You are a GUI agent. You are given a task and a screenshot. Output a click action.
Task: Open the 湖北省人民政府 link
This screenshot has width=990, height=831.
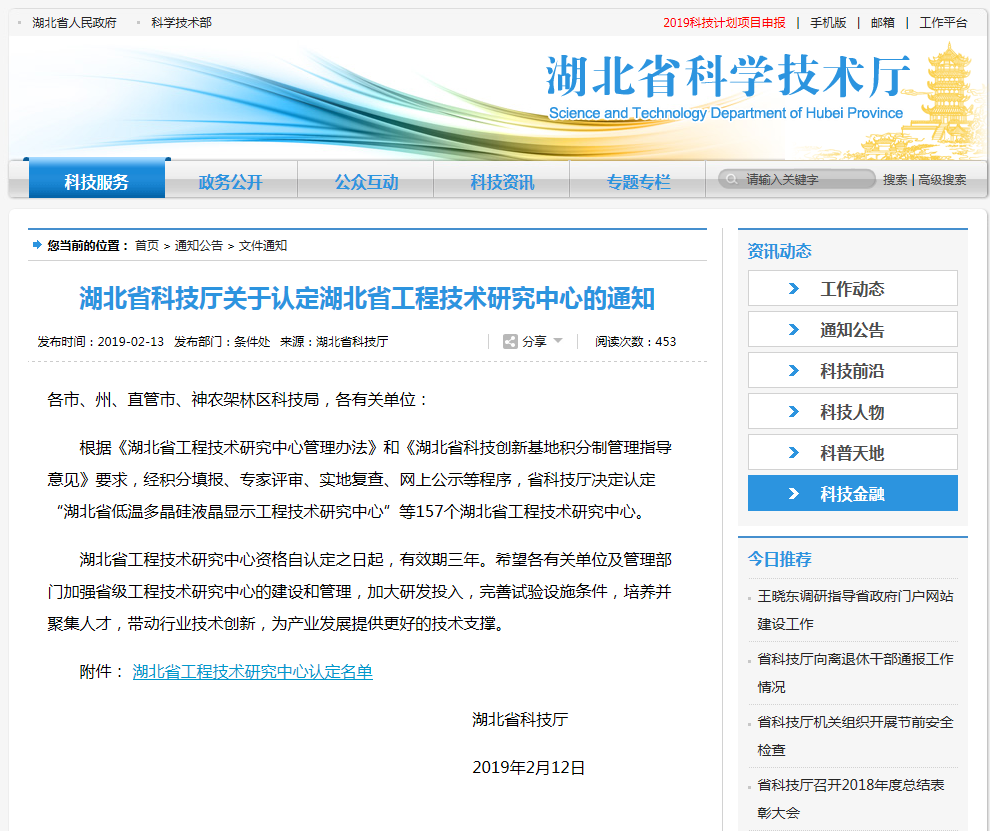pyautogui.click(x=75, y=23)
